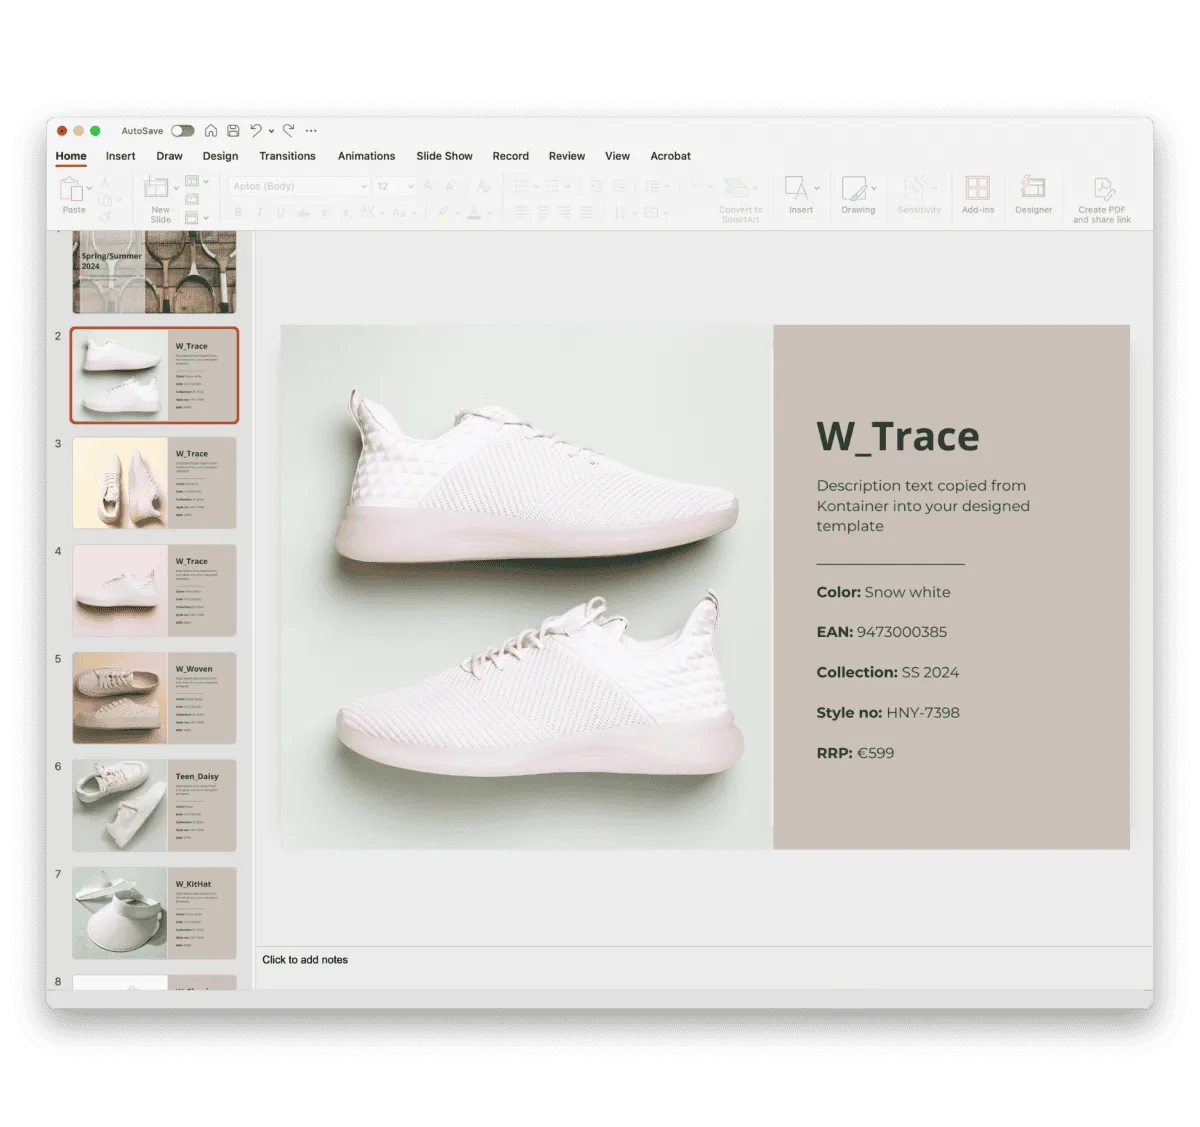This screenshot has height=1127, width=1200.
Task: Click Convert to SmartArt
Action: [x=740, y=199]
